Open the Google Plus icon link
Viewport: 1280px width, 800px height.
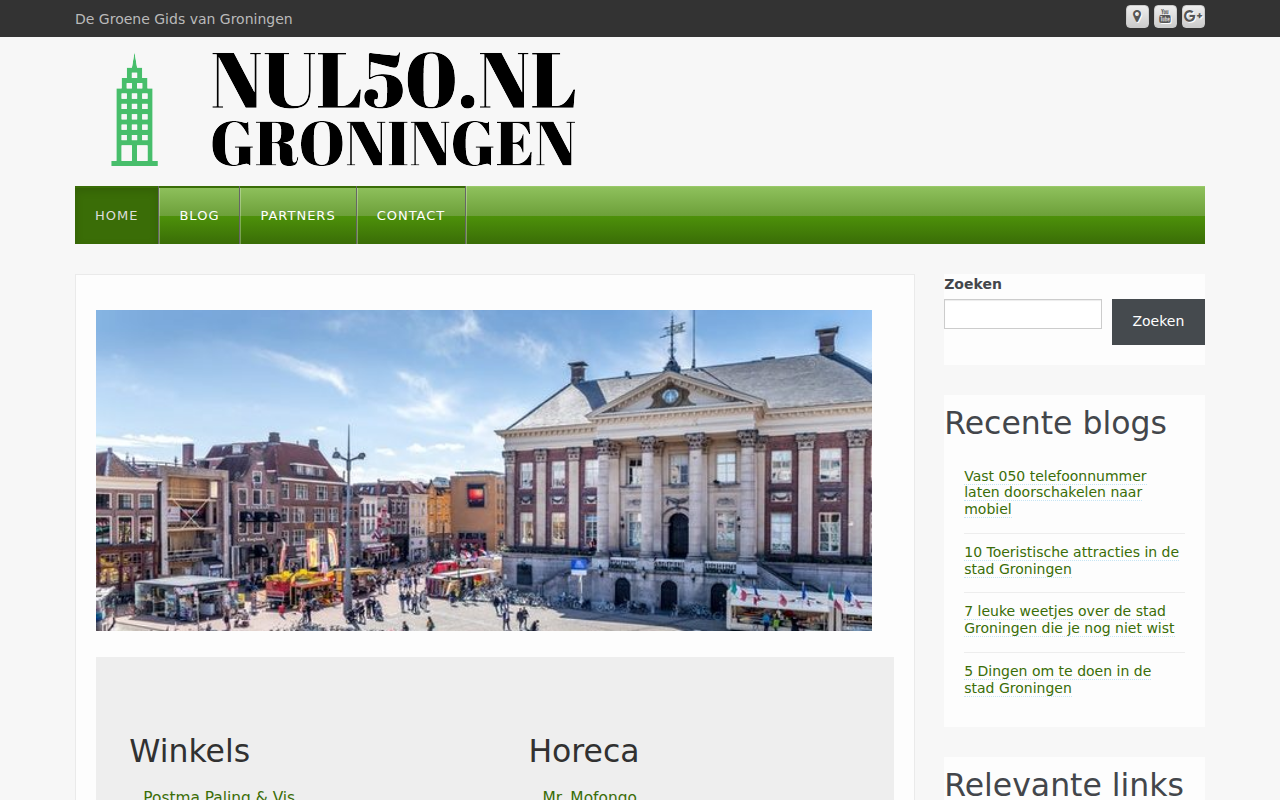pos(1193,17)
